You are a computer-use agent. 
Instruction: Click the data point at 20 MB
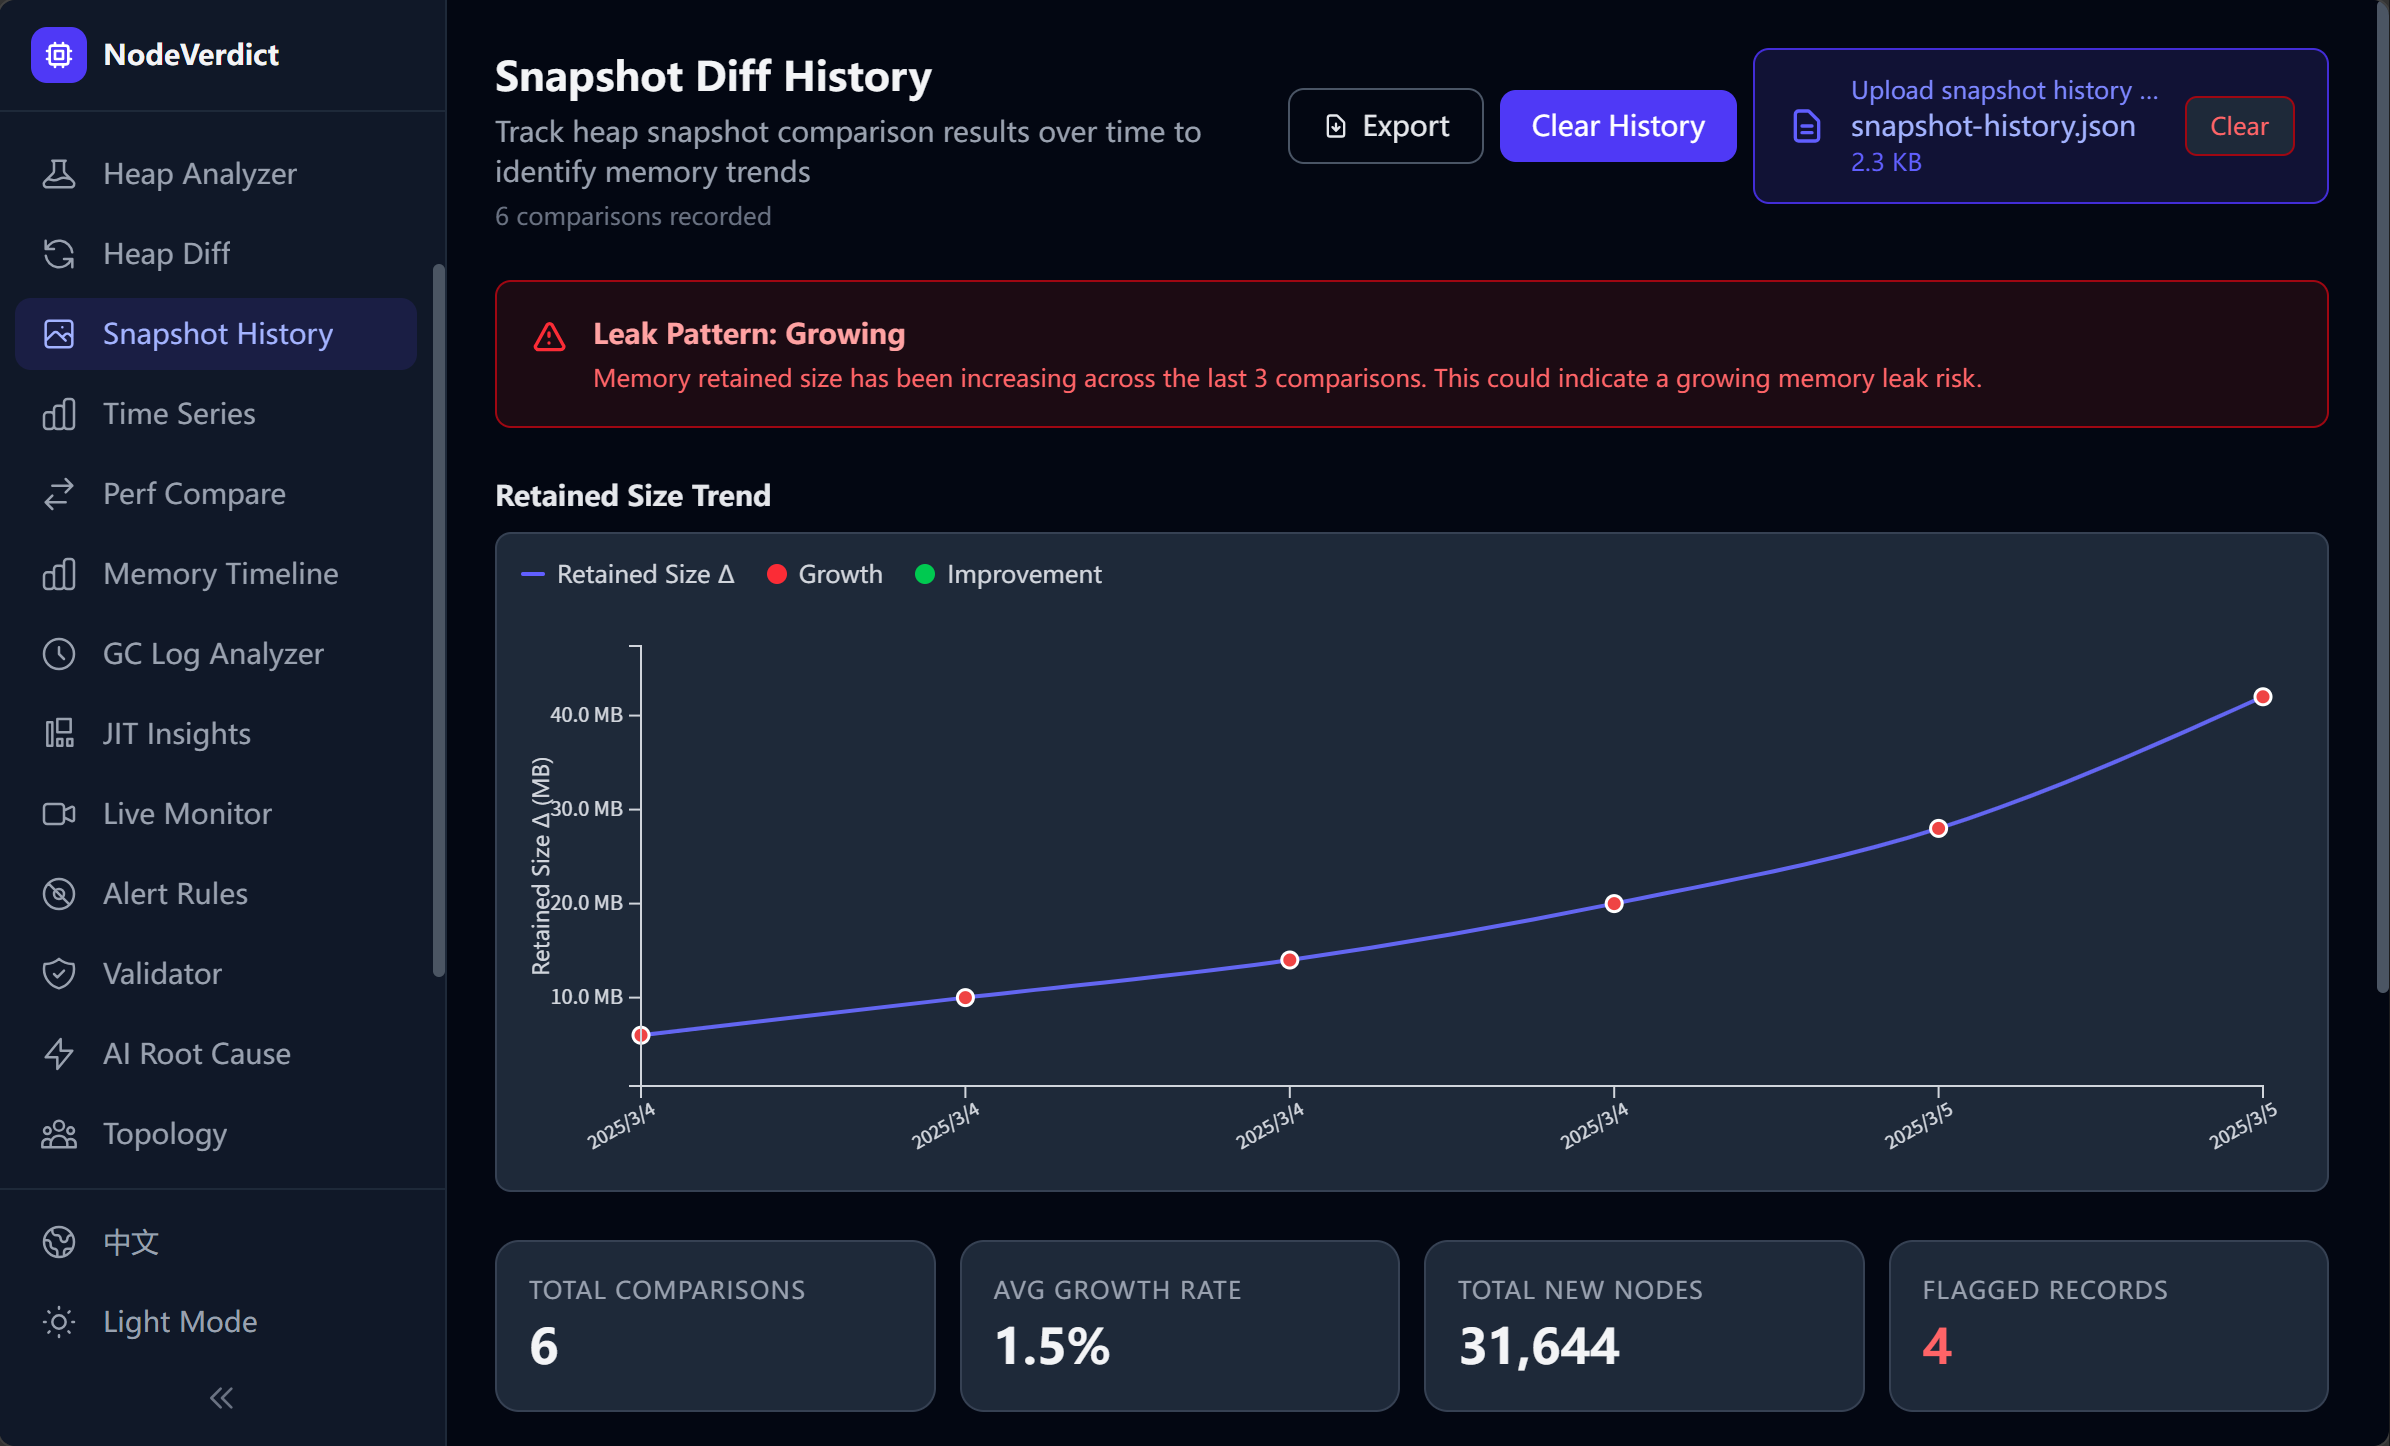[x=1614, y=903]
